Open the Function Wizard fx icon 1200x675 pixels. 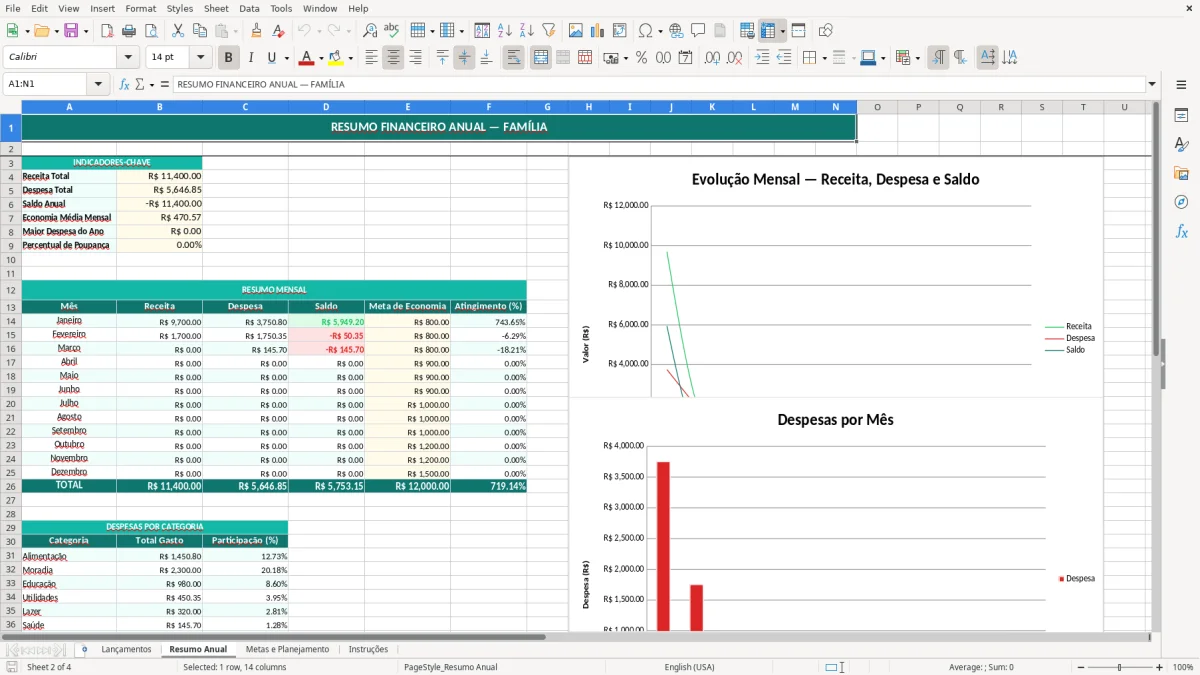coord(125,84)
